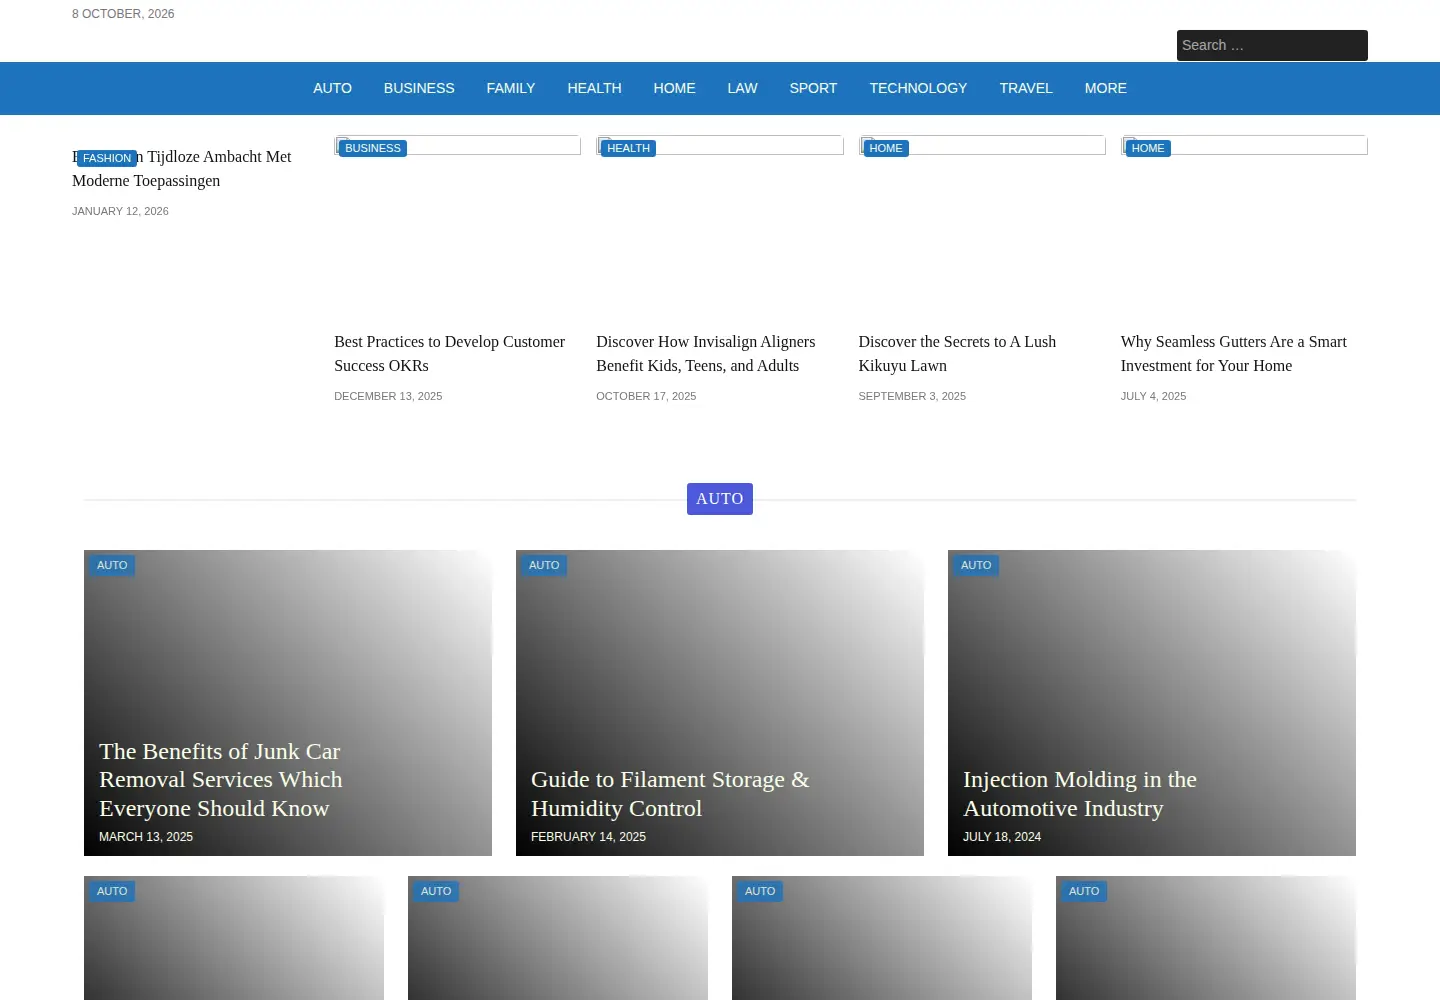
Task: Open the LAW category menu
Action: 742,88
